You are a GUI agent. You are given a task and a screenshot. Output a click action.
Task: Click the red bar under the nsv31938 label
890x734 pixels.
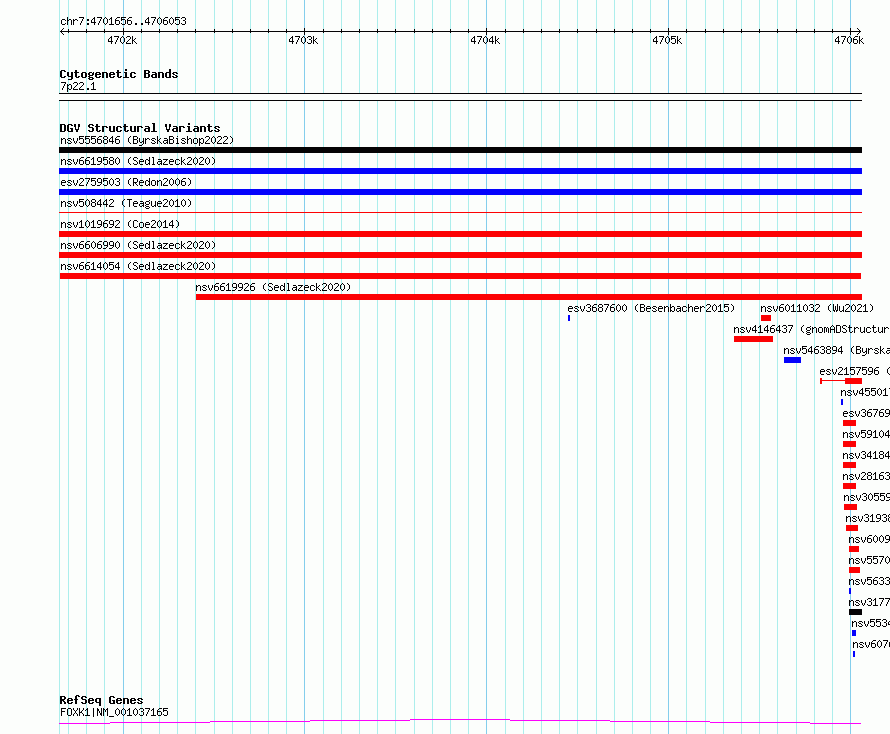coord(852,528)
